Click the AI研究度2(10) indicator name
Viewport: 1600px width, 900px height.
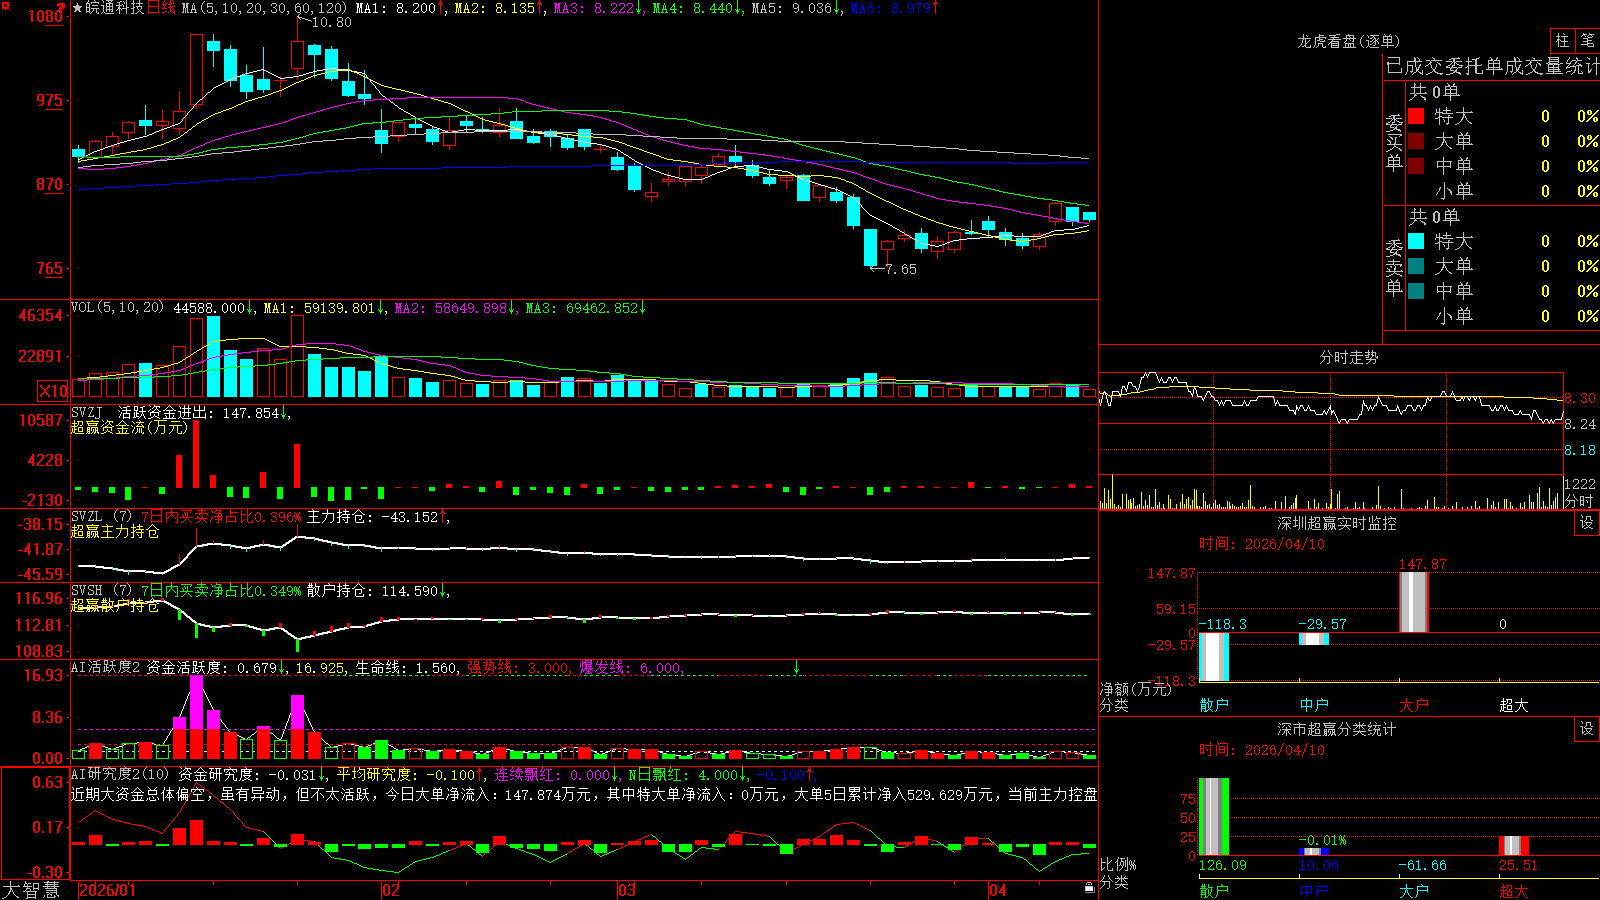tap(120, 774)
